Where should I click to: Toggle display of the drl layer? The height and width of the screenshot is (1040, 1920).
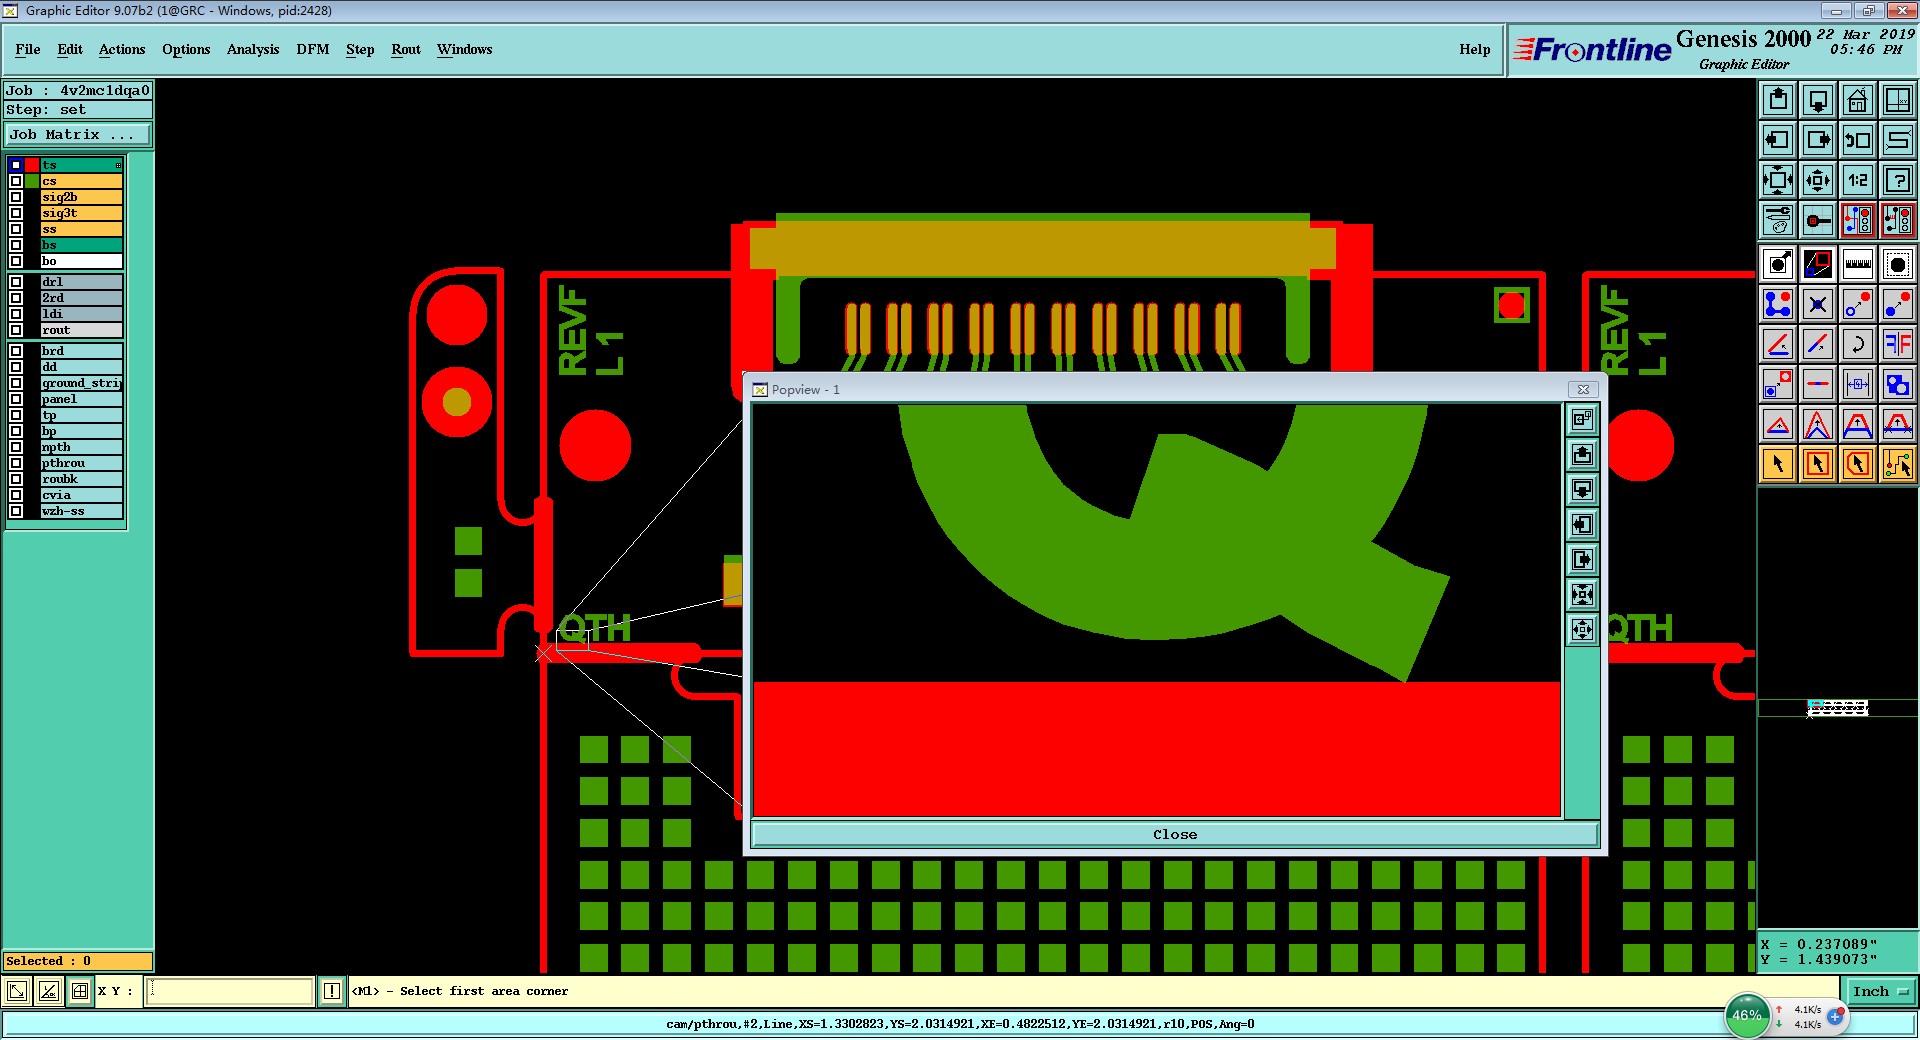(x=16, y=282)
